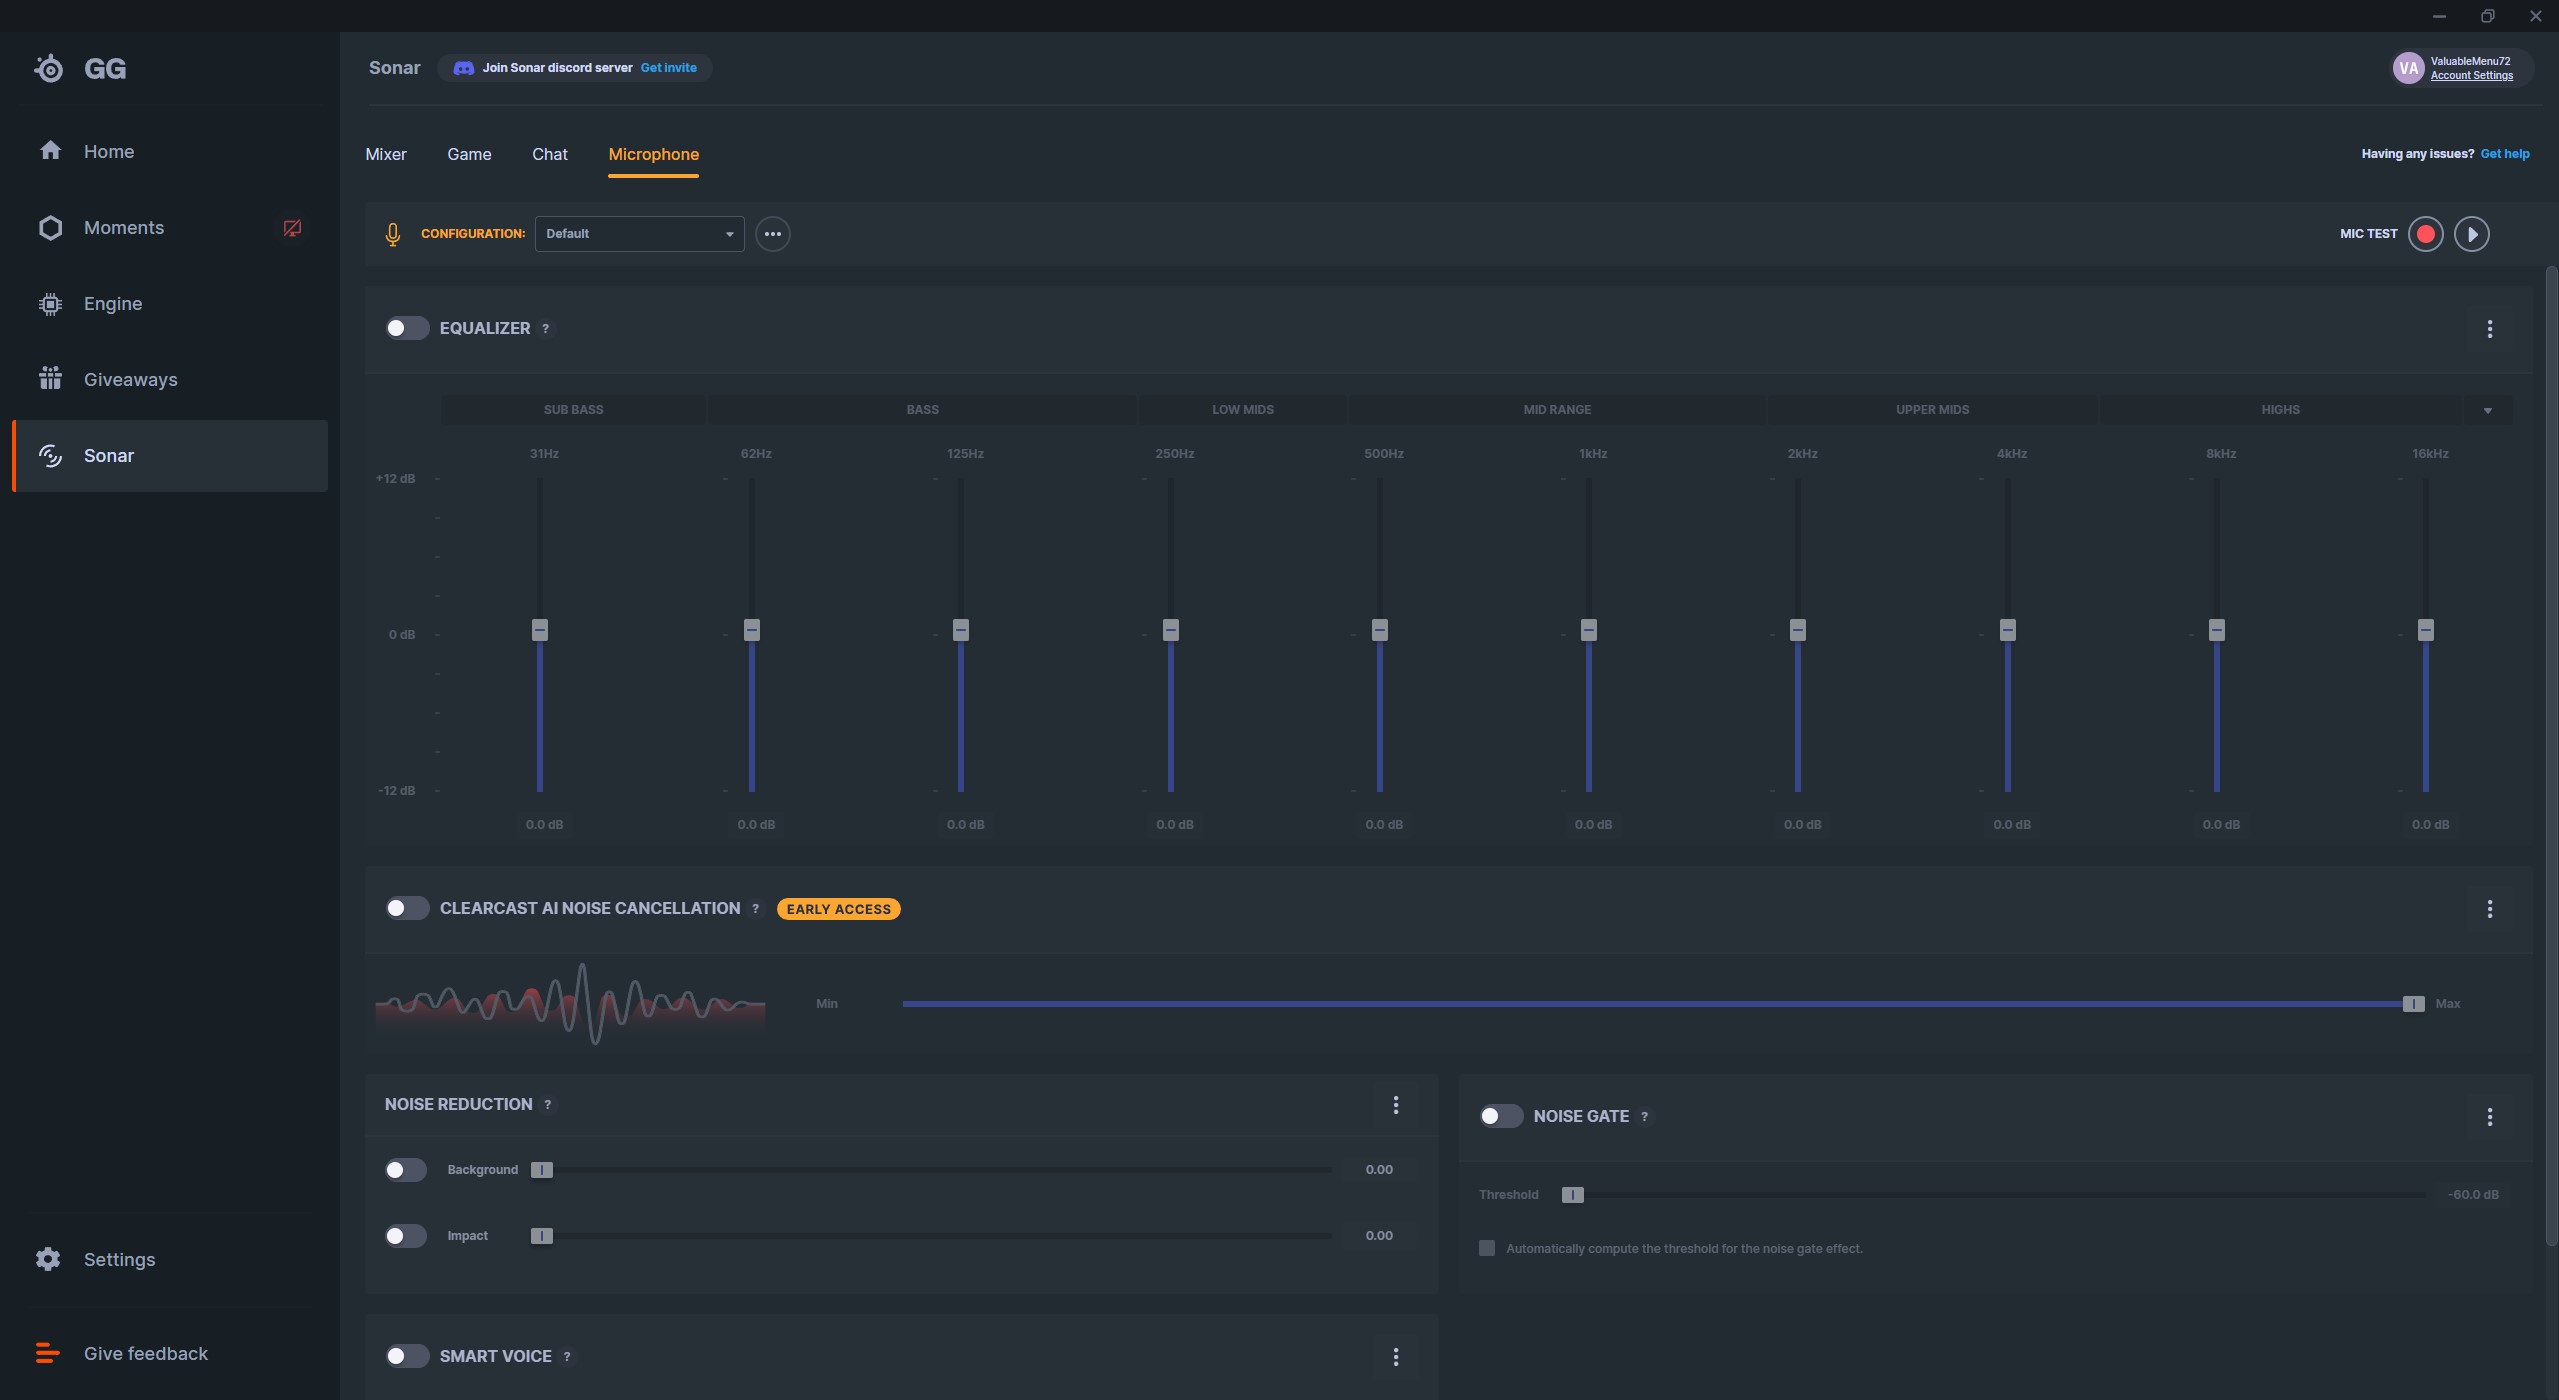
Task: Start mic test recording
Action: [2425, 234]
